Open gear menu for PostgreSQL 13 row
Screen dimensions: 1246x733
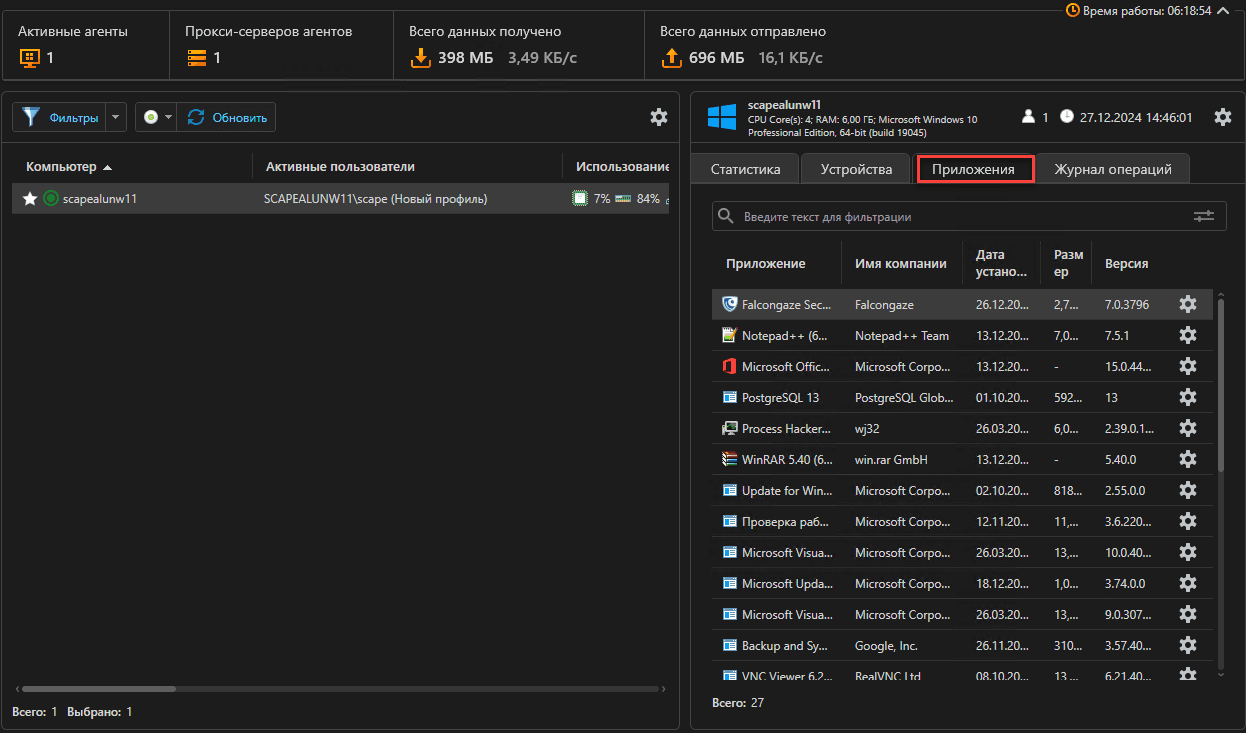[1188, 397]
